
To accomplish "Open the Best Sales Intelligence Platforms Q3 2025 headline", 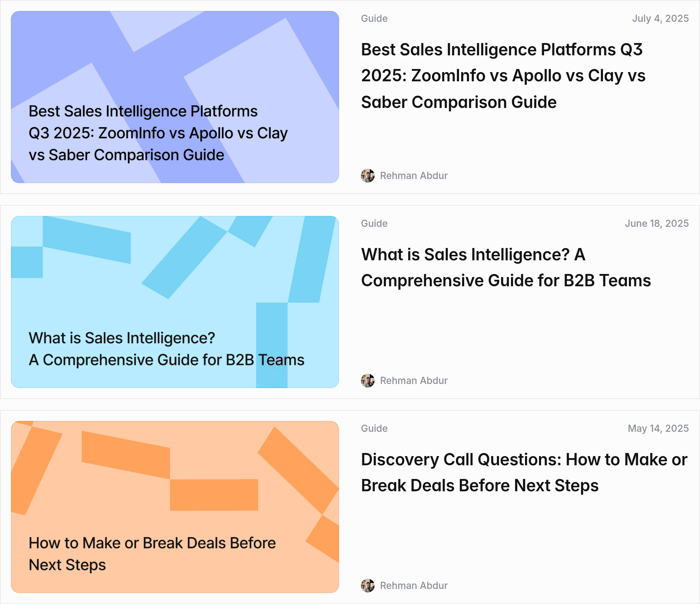I will point(502,75).
